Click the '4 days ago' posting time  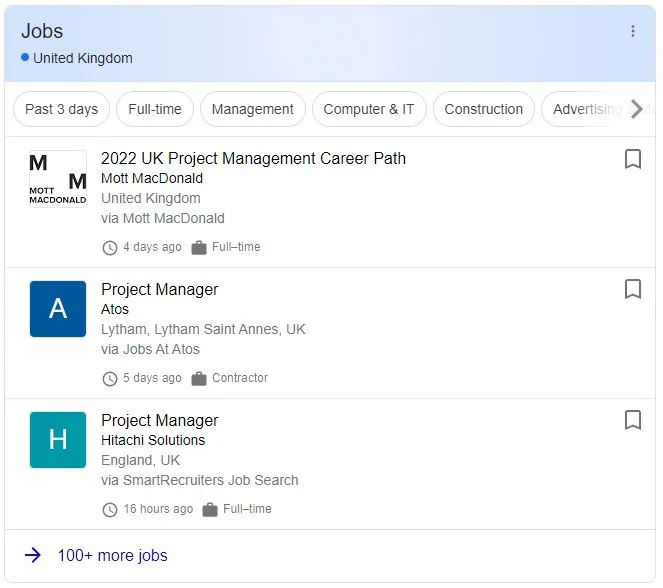click(x=152, y=247)
